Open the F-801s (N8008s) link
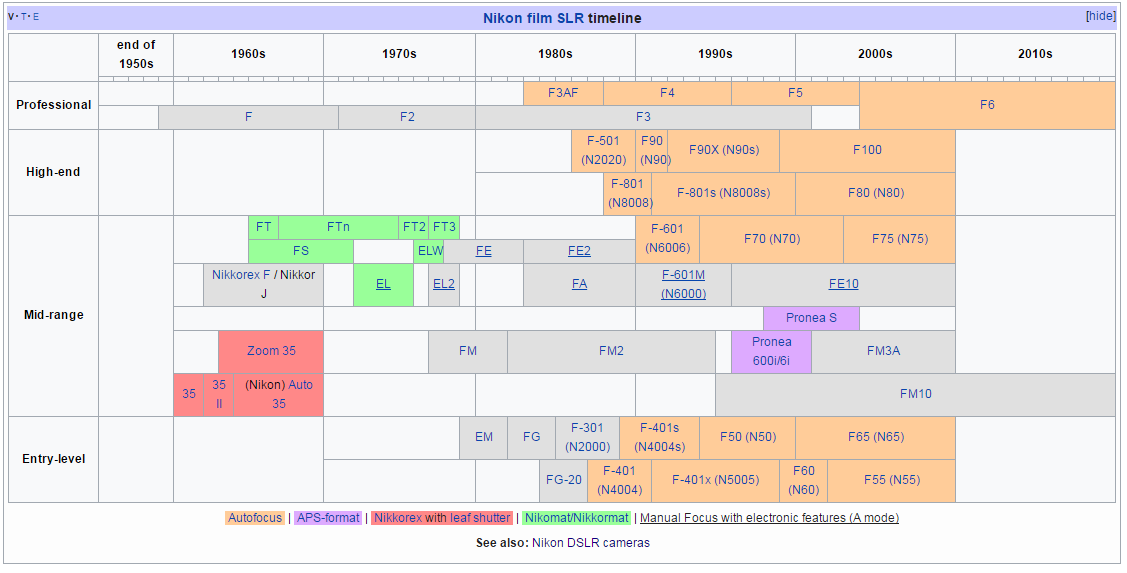Screen dimensions: 1127x573 point(723,193)
